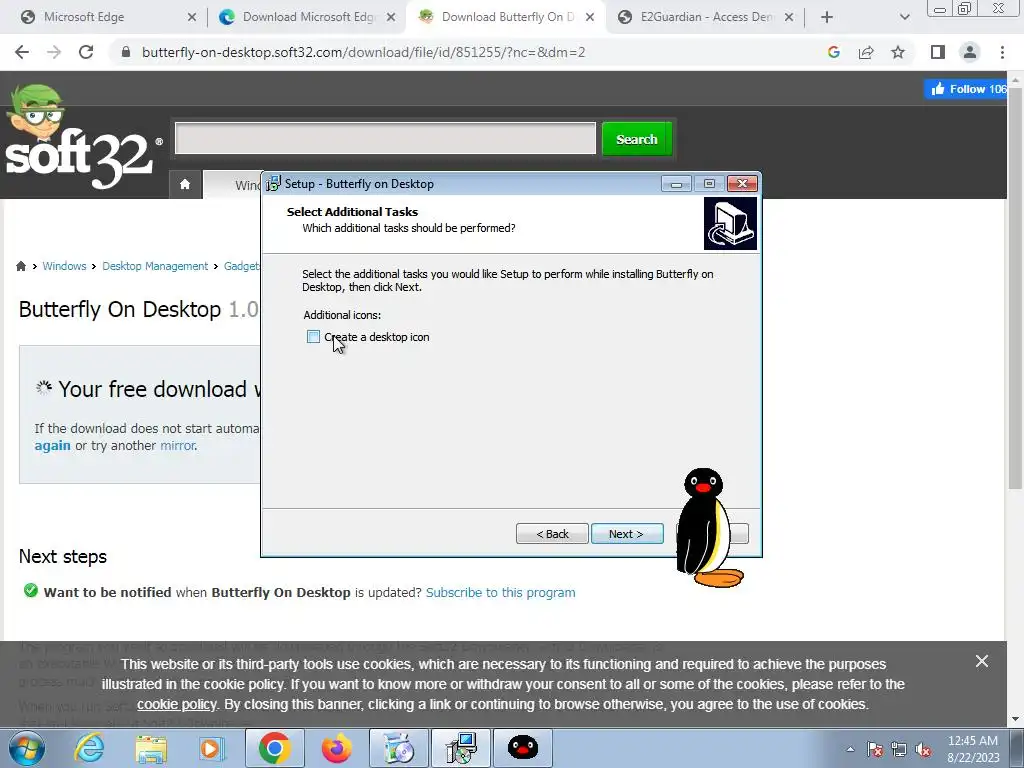Dismiss the cookie banner with X
This screenshot has width=1024, height=768.
coord(982,661)
